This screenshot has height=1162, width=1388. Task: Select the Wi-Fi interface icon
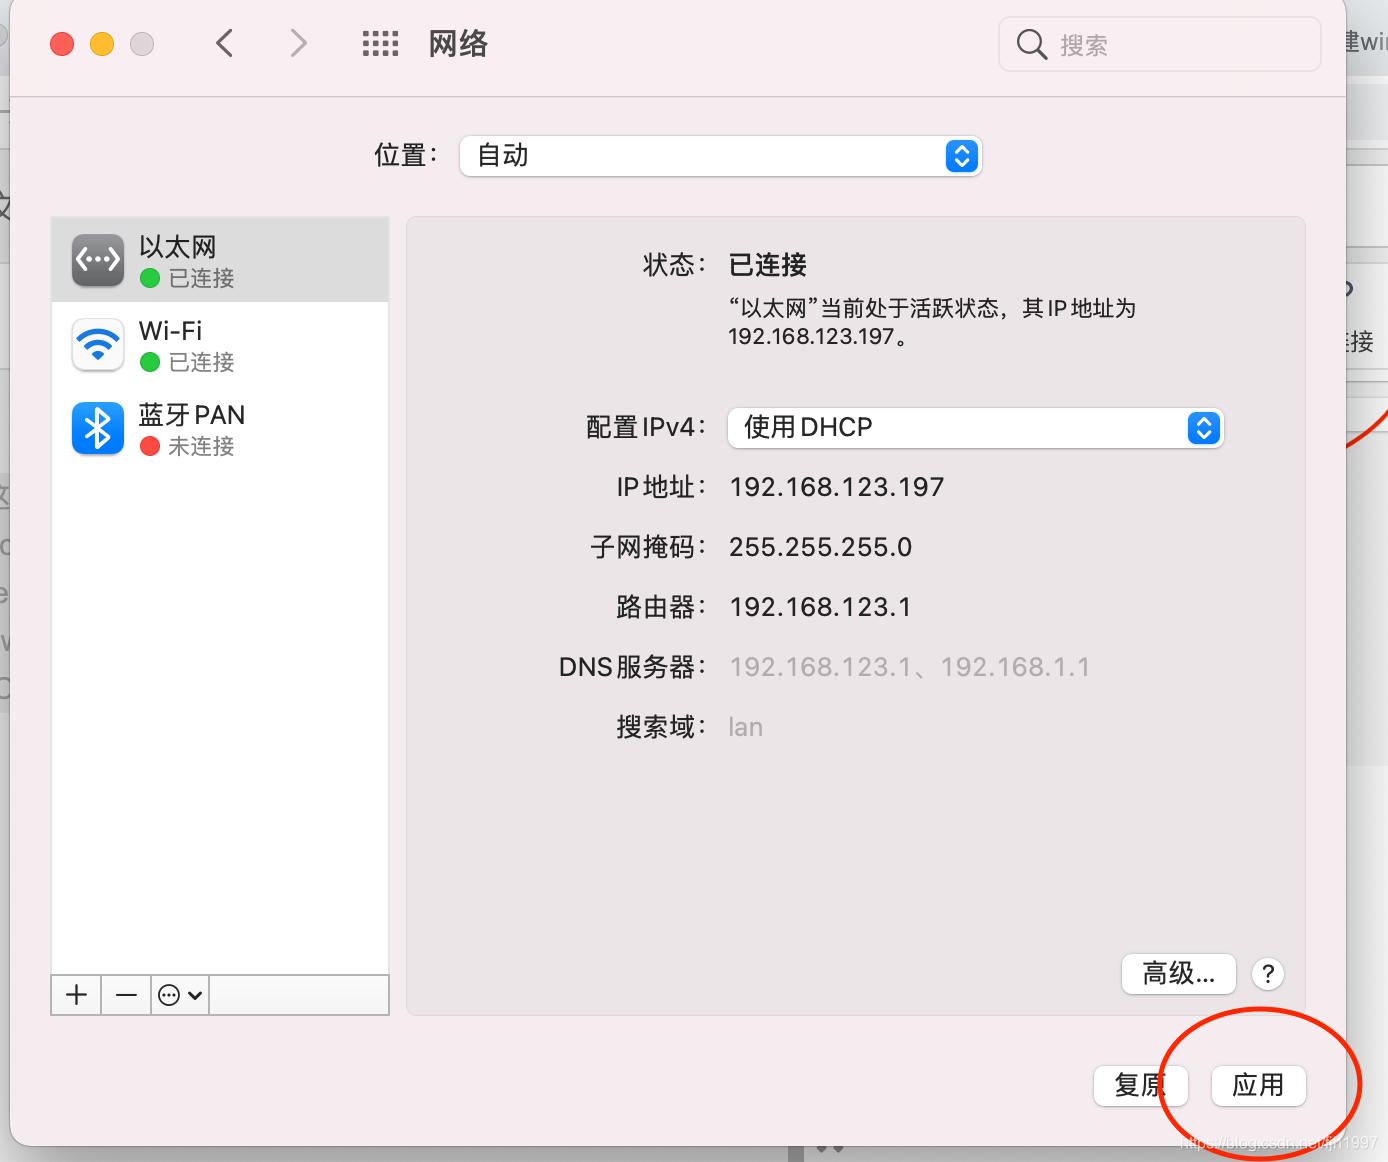97,344
